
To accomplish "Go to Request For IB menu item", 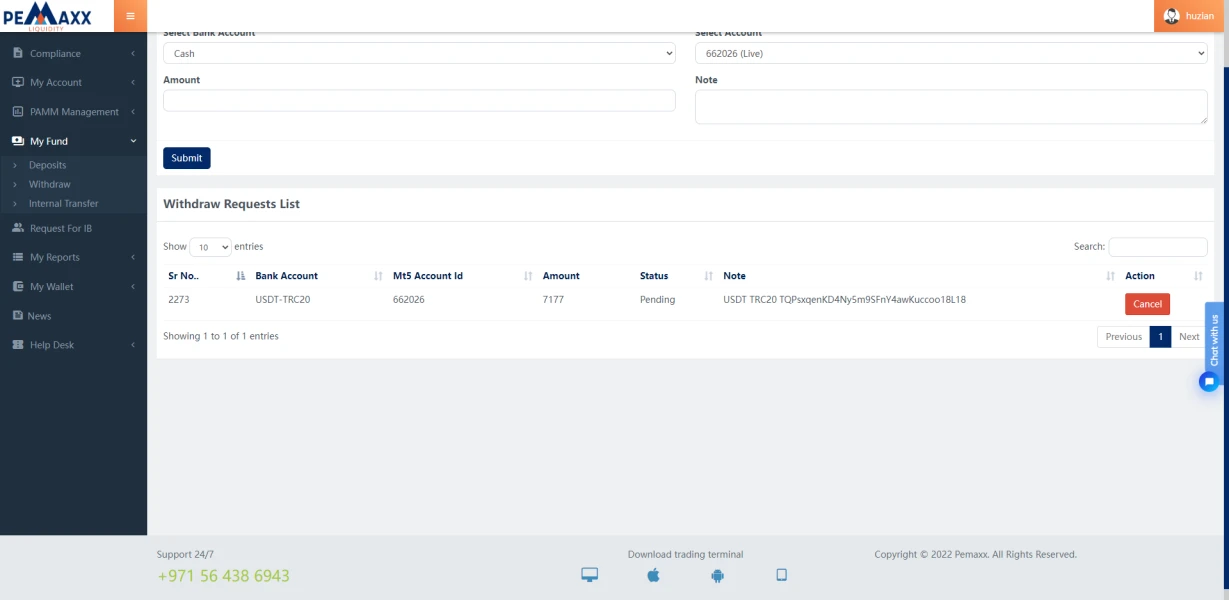I will tap(61, 228).
